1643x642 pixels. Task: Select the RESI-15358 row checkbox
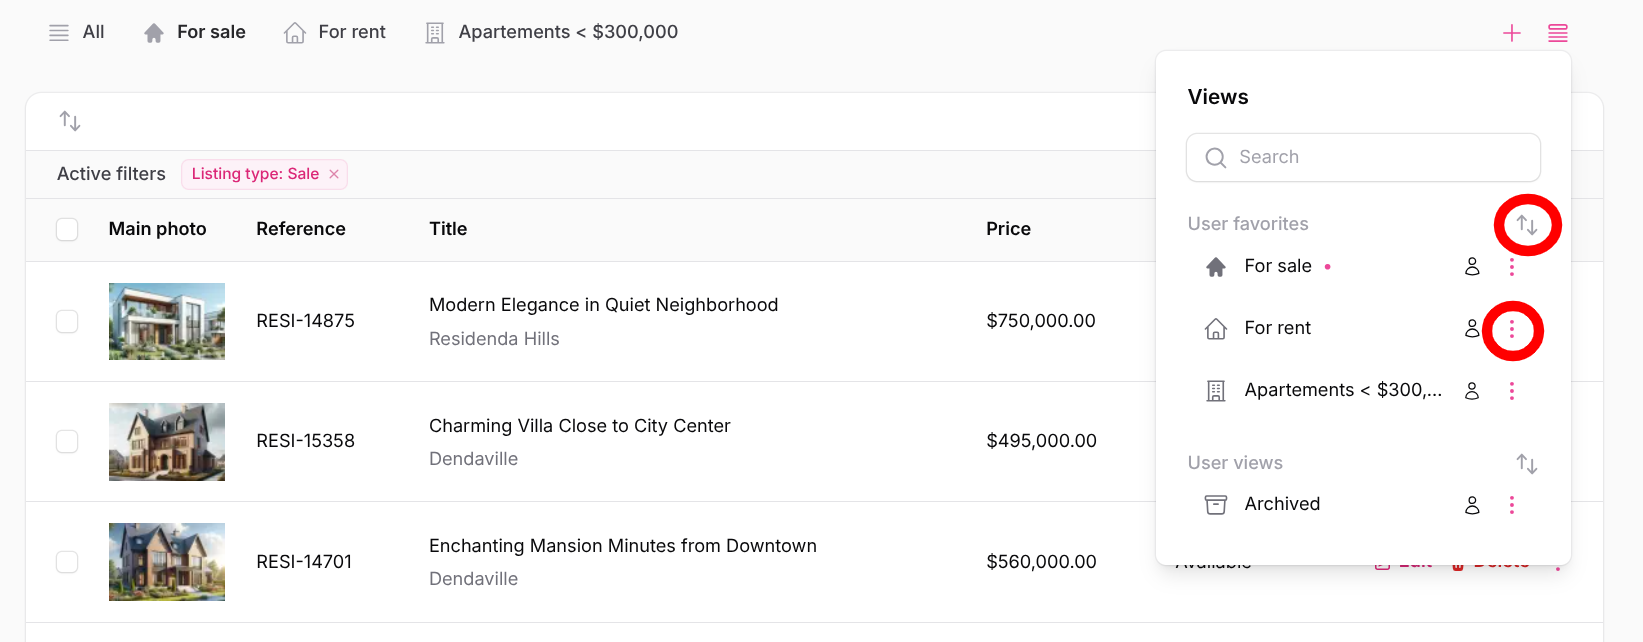click(x=67, y=441)
